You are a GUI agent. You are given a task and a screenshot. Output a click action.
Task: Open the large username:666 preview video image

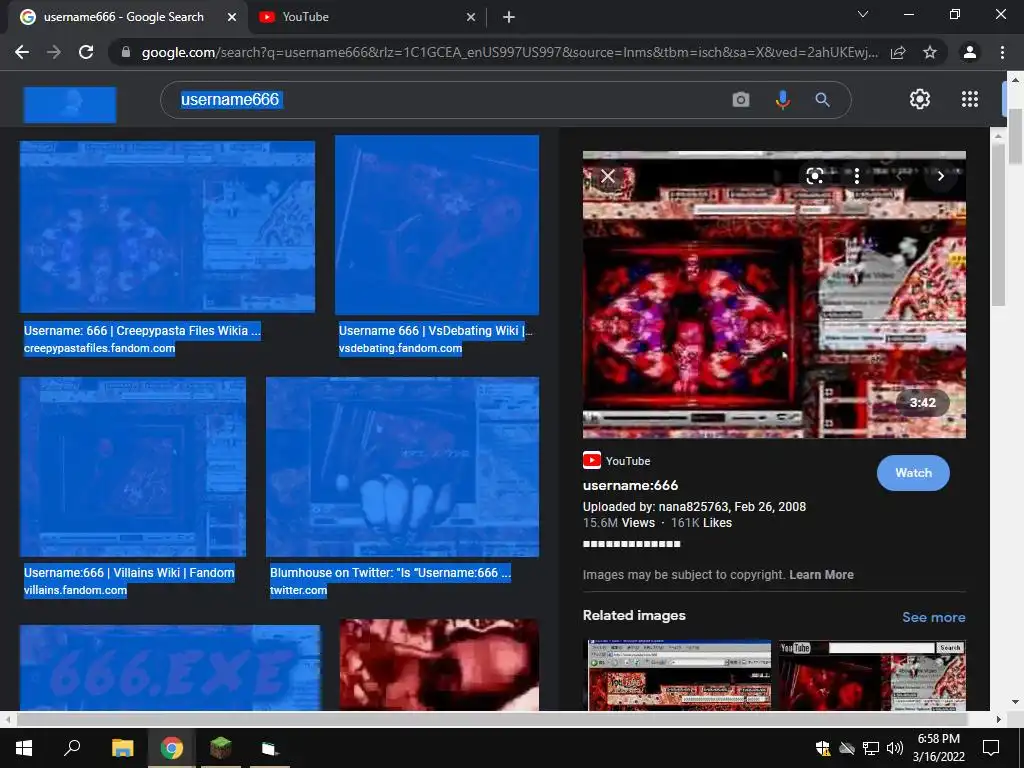point(774,295)
